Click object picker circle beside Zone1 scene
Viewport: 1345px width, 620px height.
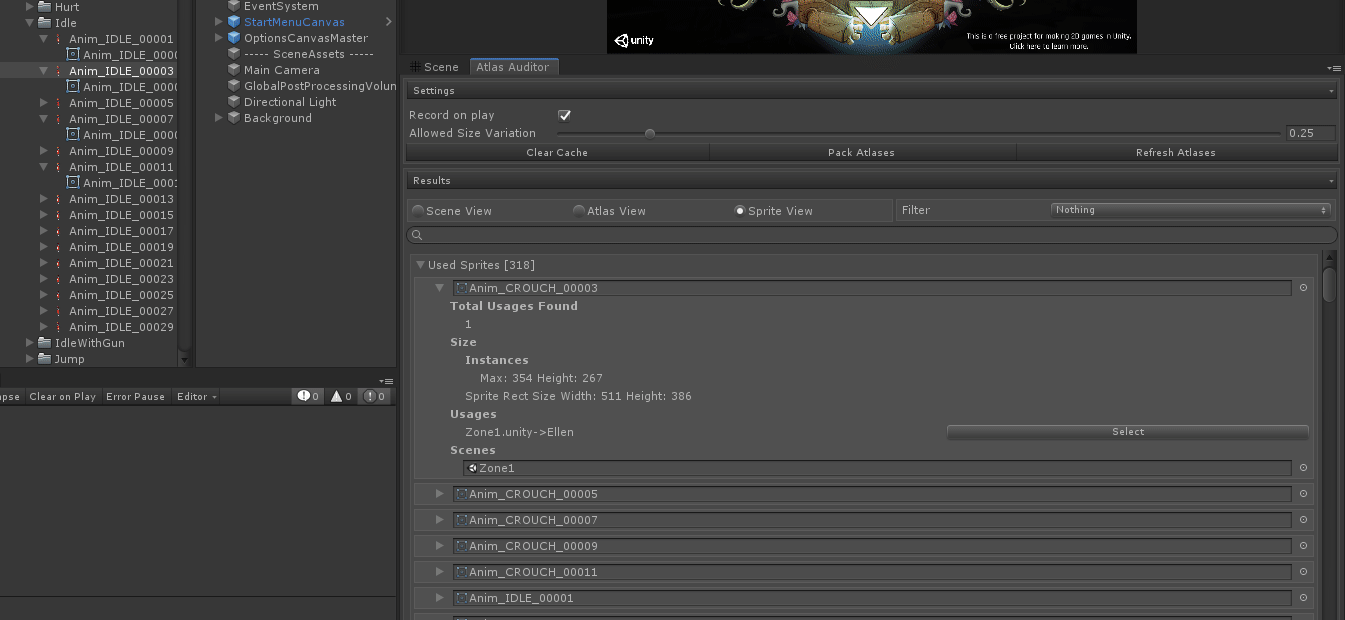[1303, 468]
